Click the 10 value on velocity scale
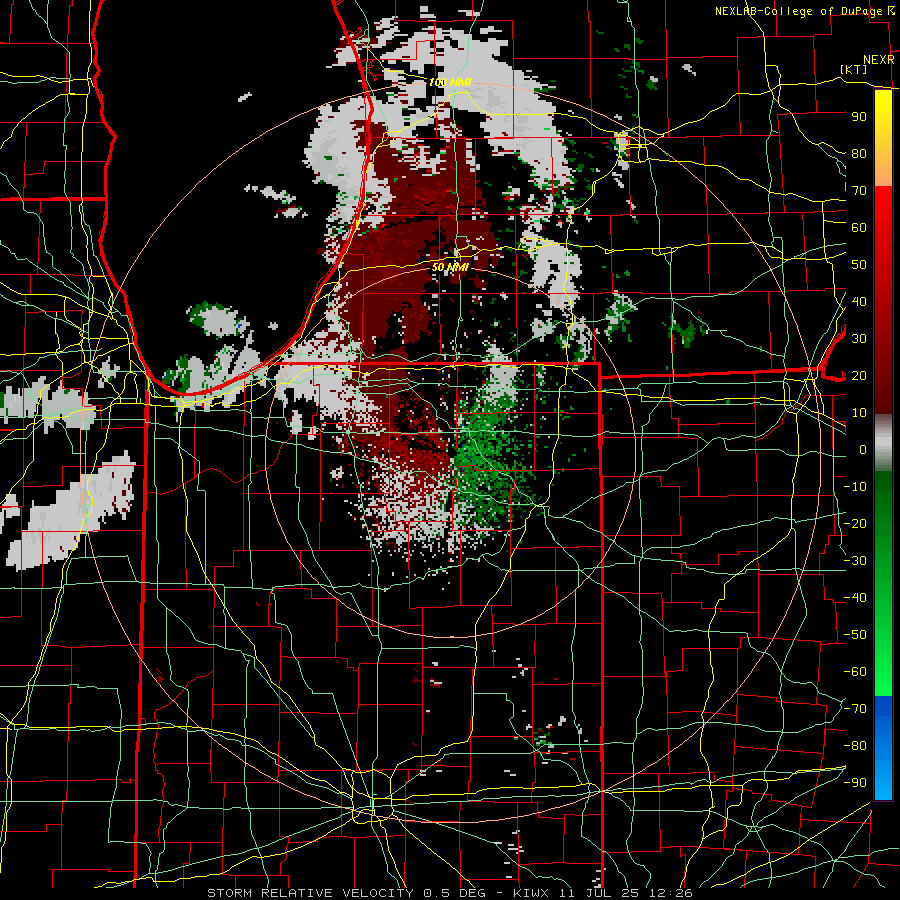The height and width of the screenshot is (900, 900). (859, 413)
